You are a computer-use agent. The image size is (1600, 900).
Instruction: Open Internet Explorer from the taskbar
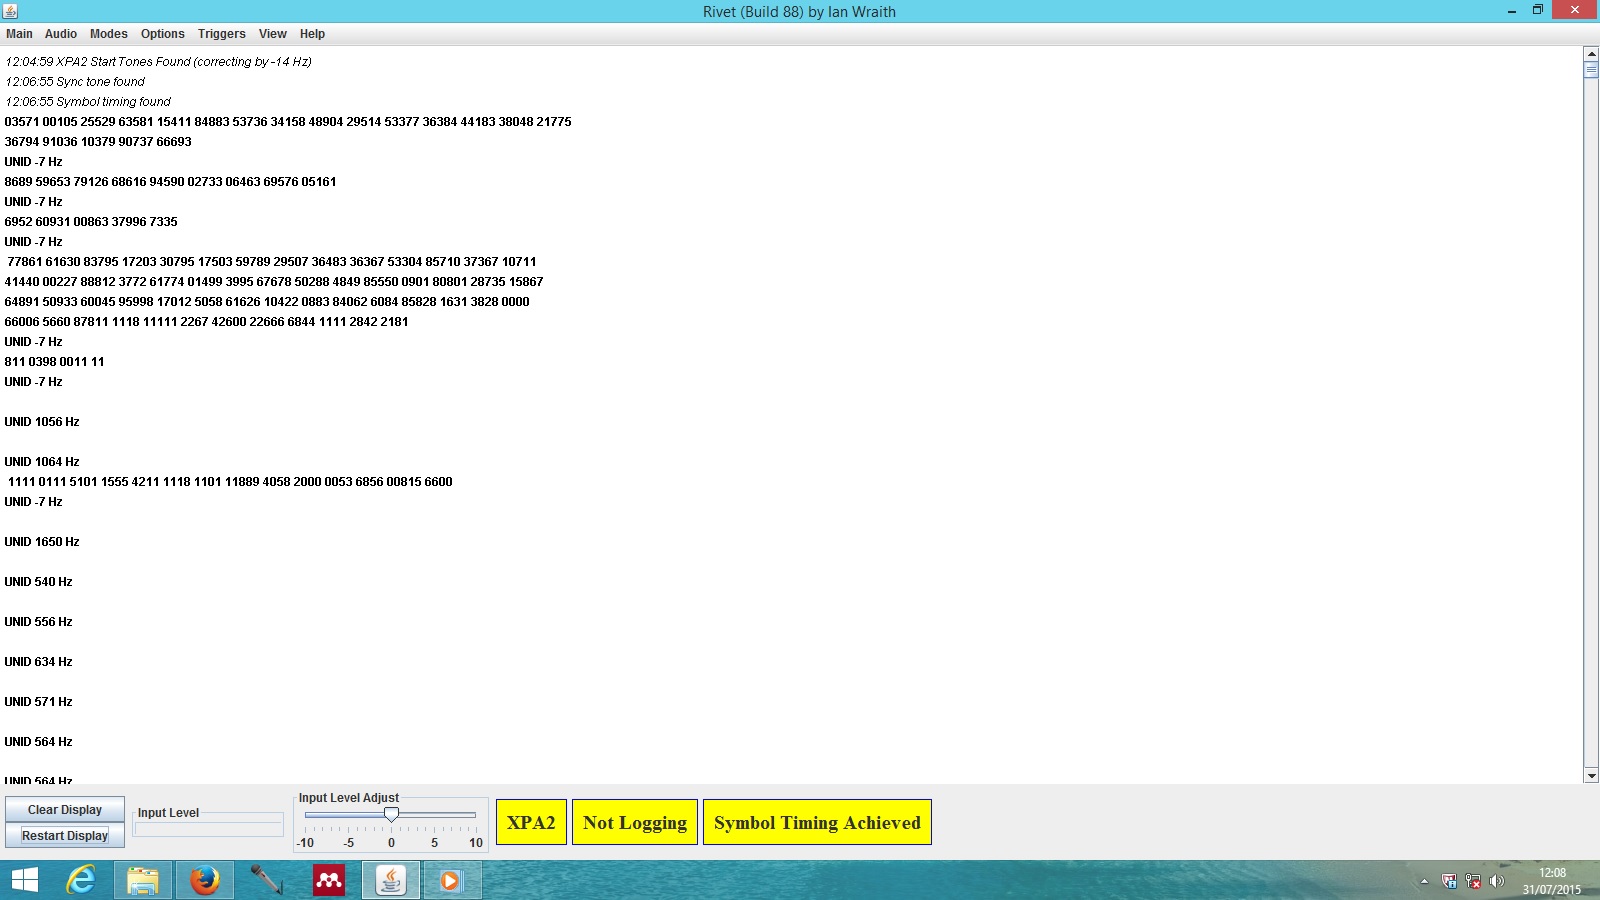(x=81, y=880)
